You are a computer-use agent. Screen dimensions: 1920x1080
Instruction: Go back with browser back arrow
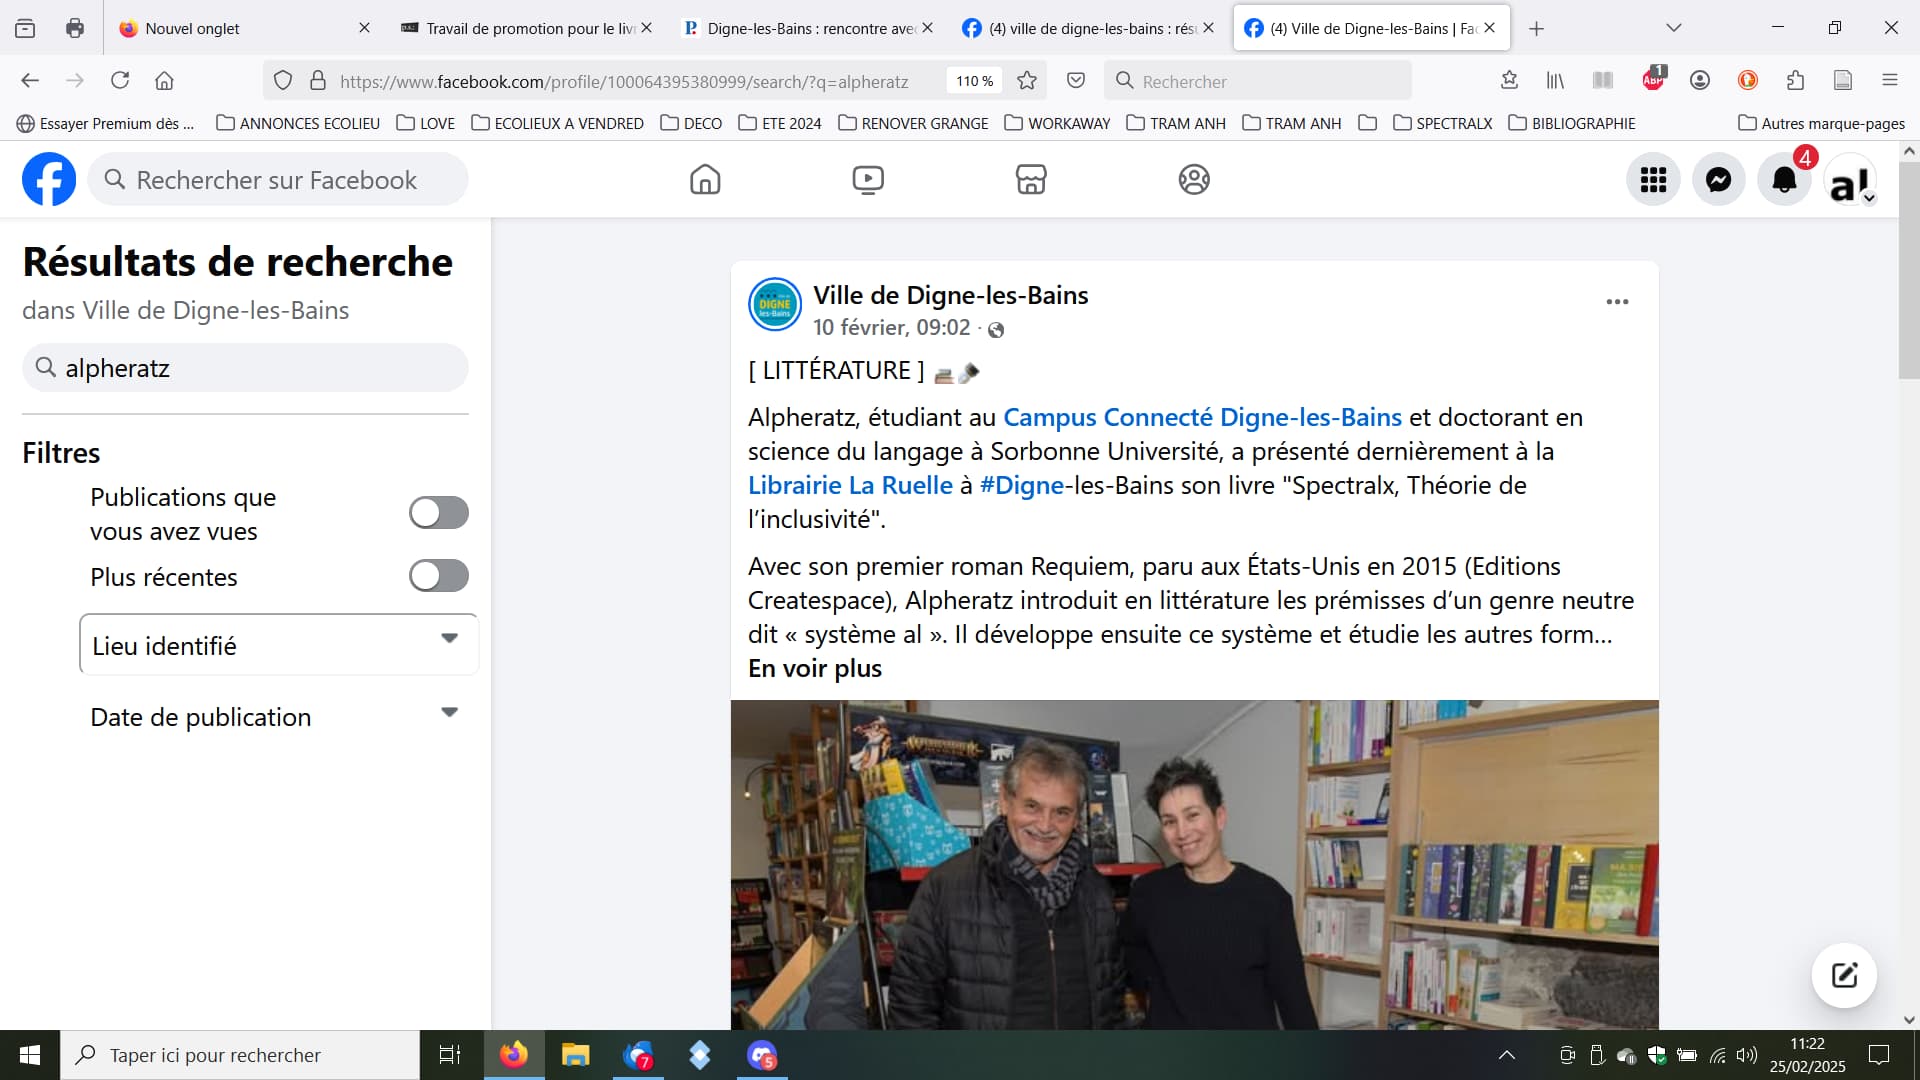pos(30,81)
